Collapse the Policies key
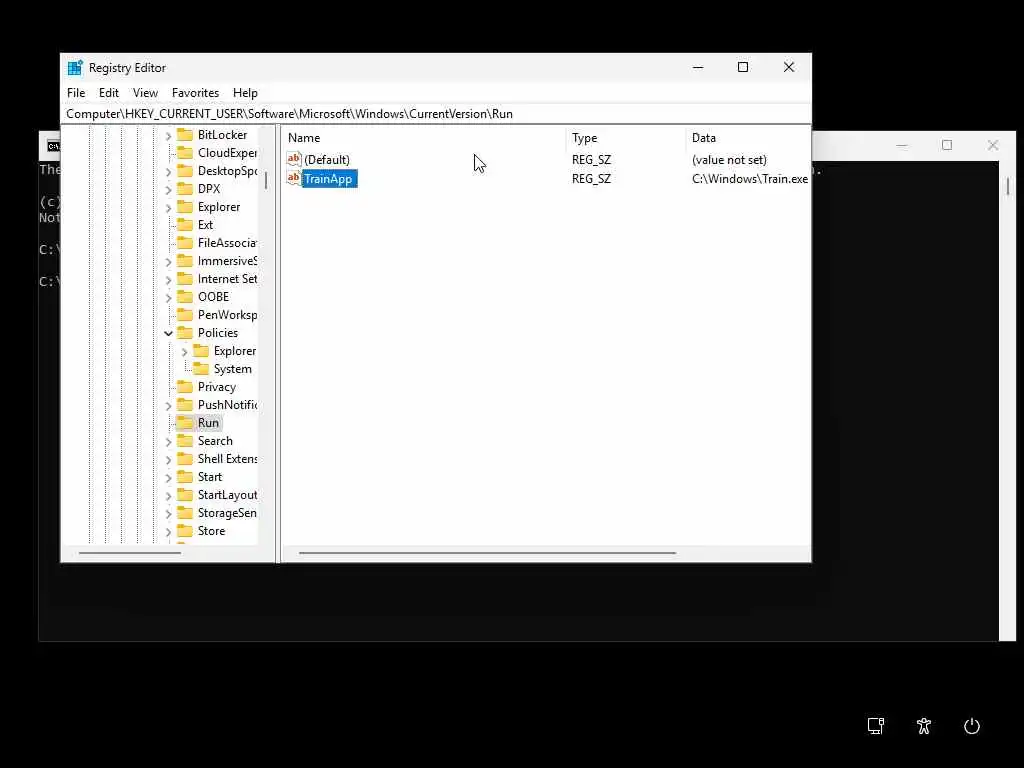This screenshot has width=1024, height=768. 168,333
